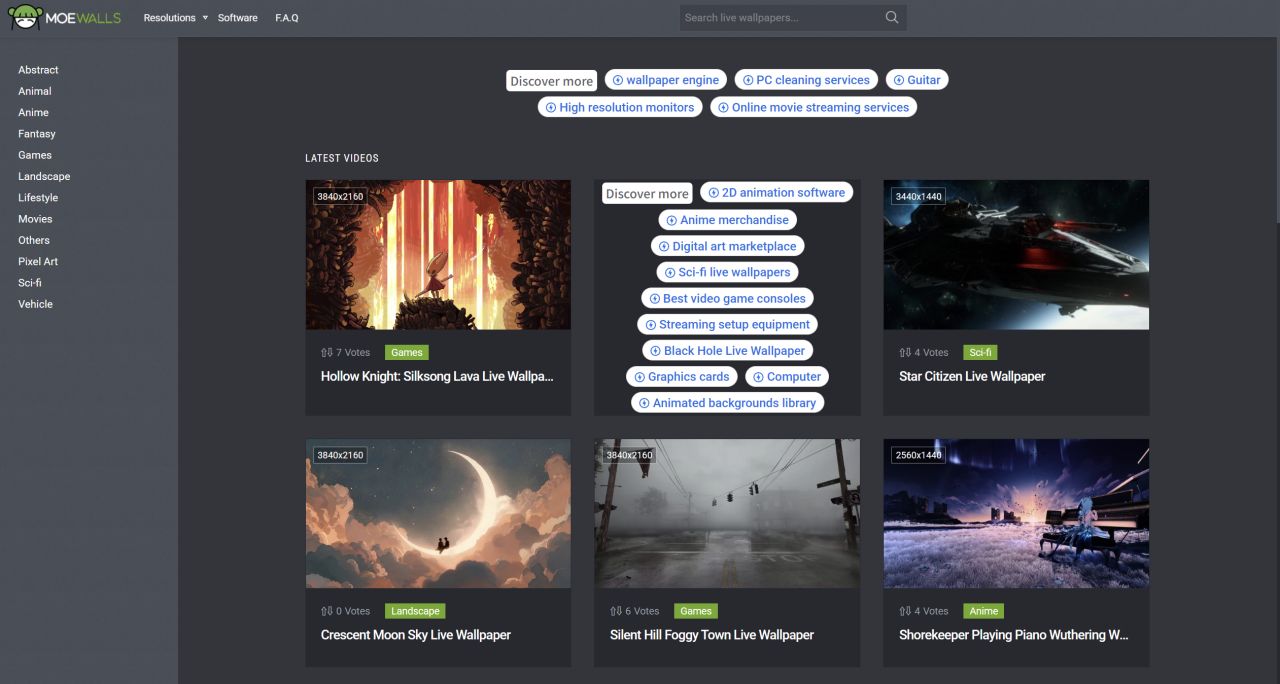Select the Anime category in sidebar
Viewport: 1280px width, 684px height.
(33, 112)
